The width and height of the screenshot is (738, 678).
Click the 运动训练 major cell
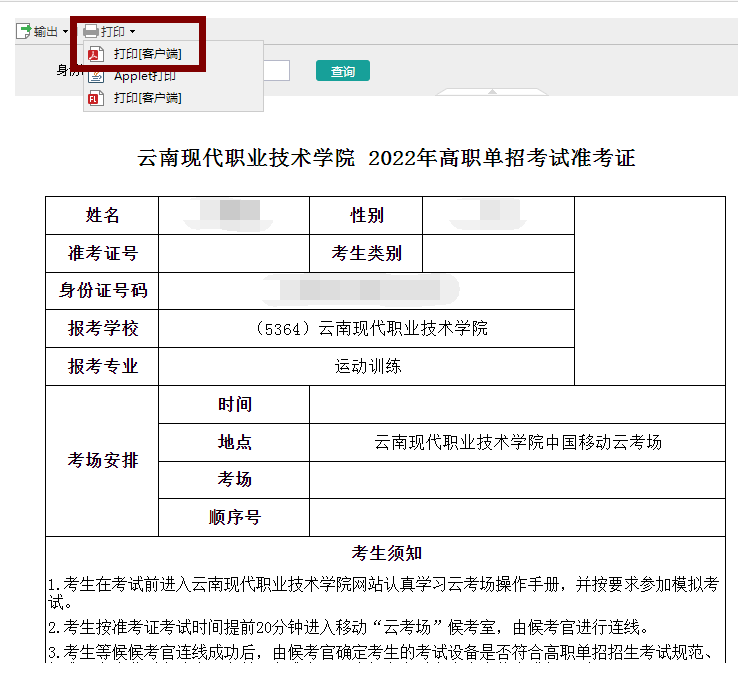pos(366,366)
